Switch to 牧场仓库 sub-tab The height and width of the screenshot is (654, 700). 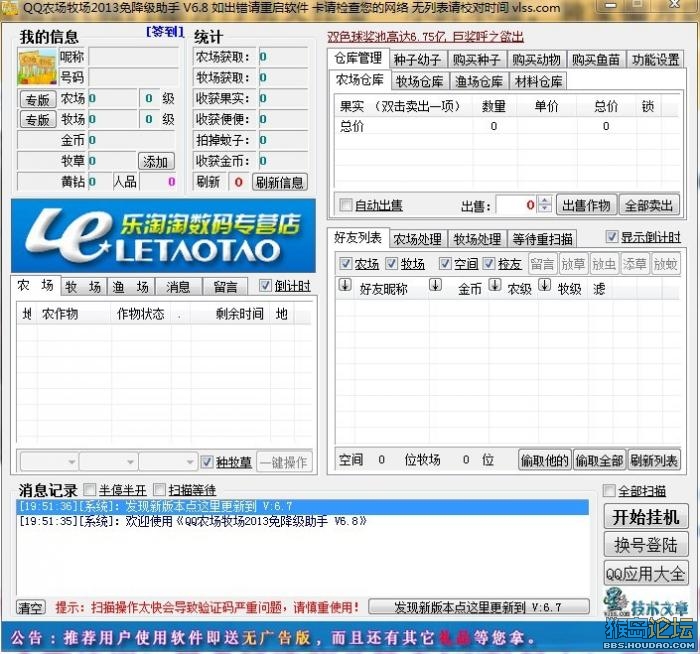(x=420, y=81)
